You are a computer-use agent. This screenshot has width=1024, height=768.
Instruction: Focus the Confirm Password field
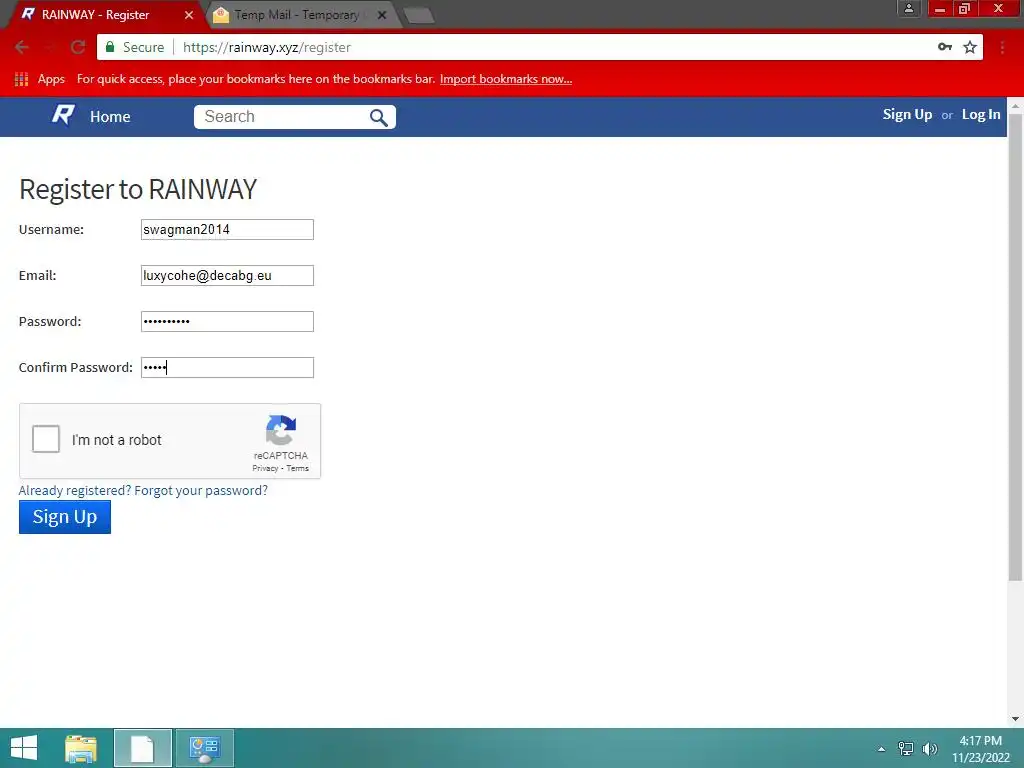[227, 367]
